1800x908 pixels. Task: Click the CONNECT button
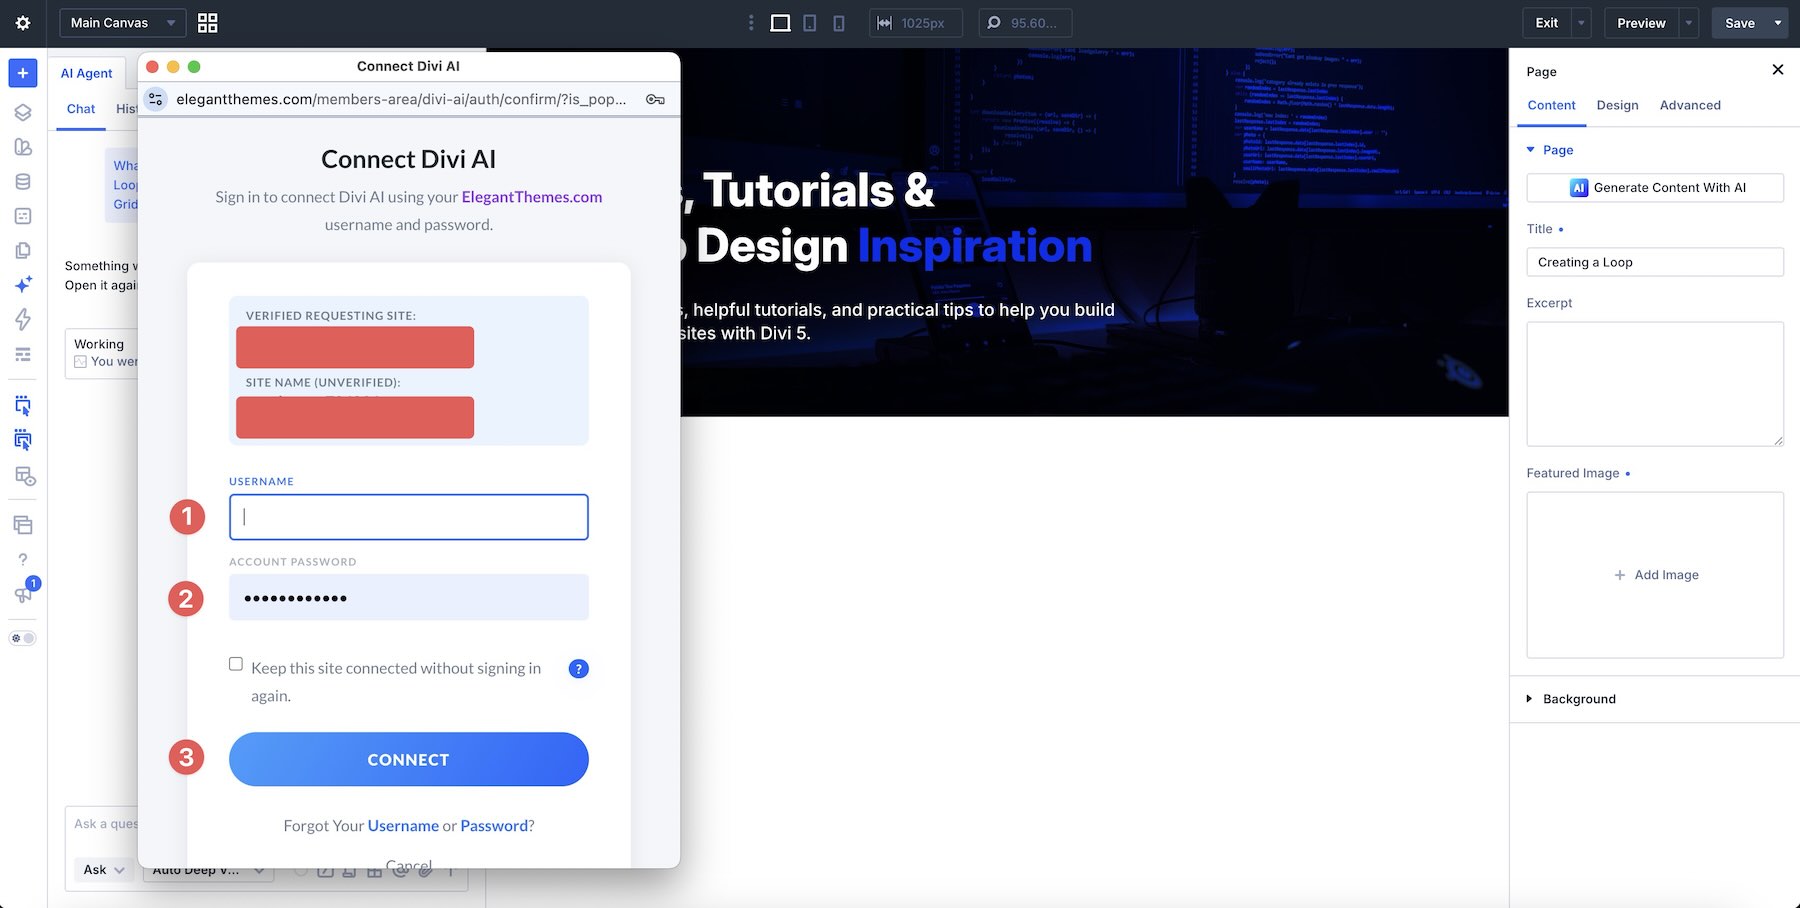408,759
